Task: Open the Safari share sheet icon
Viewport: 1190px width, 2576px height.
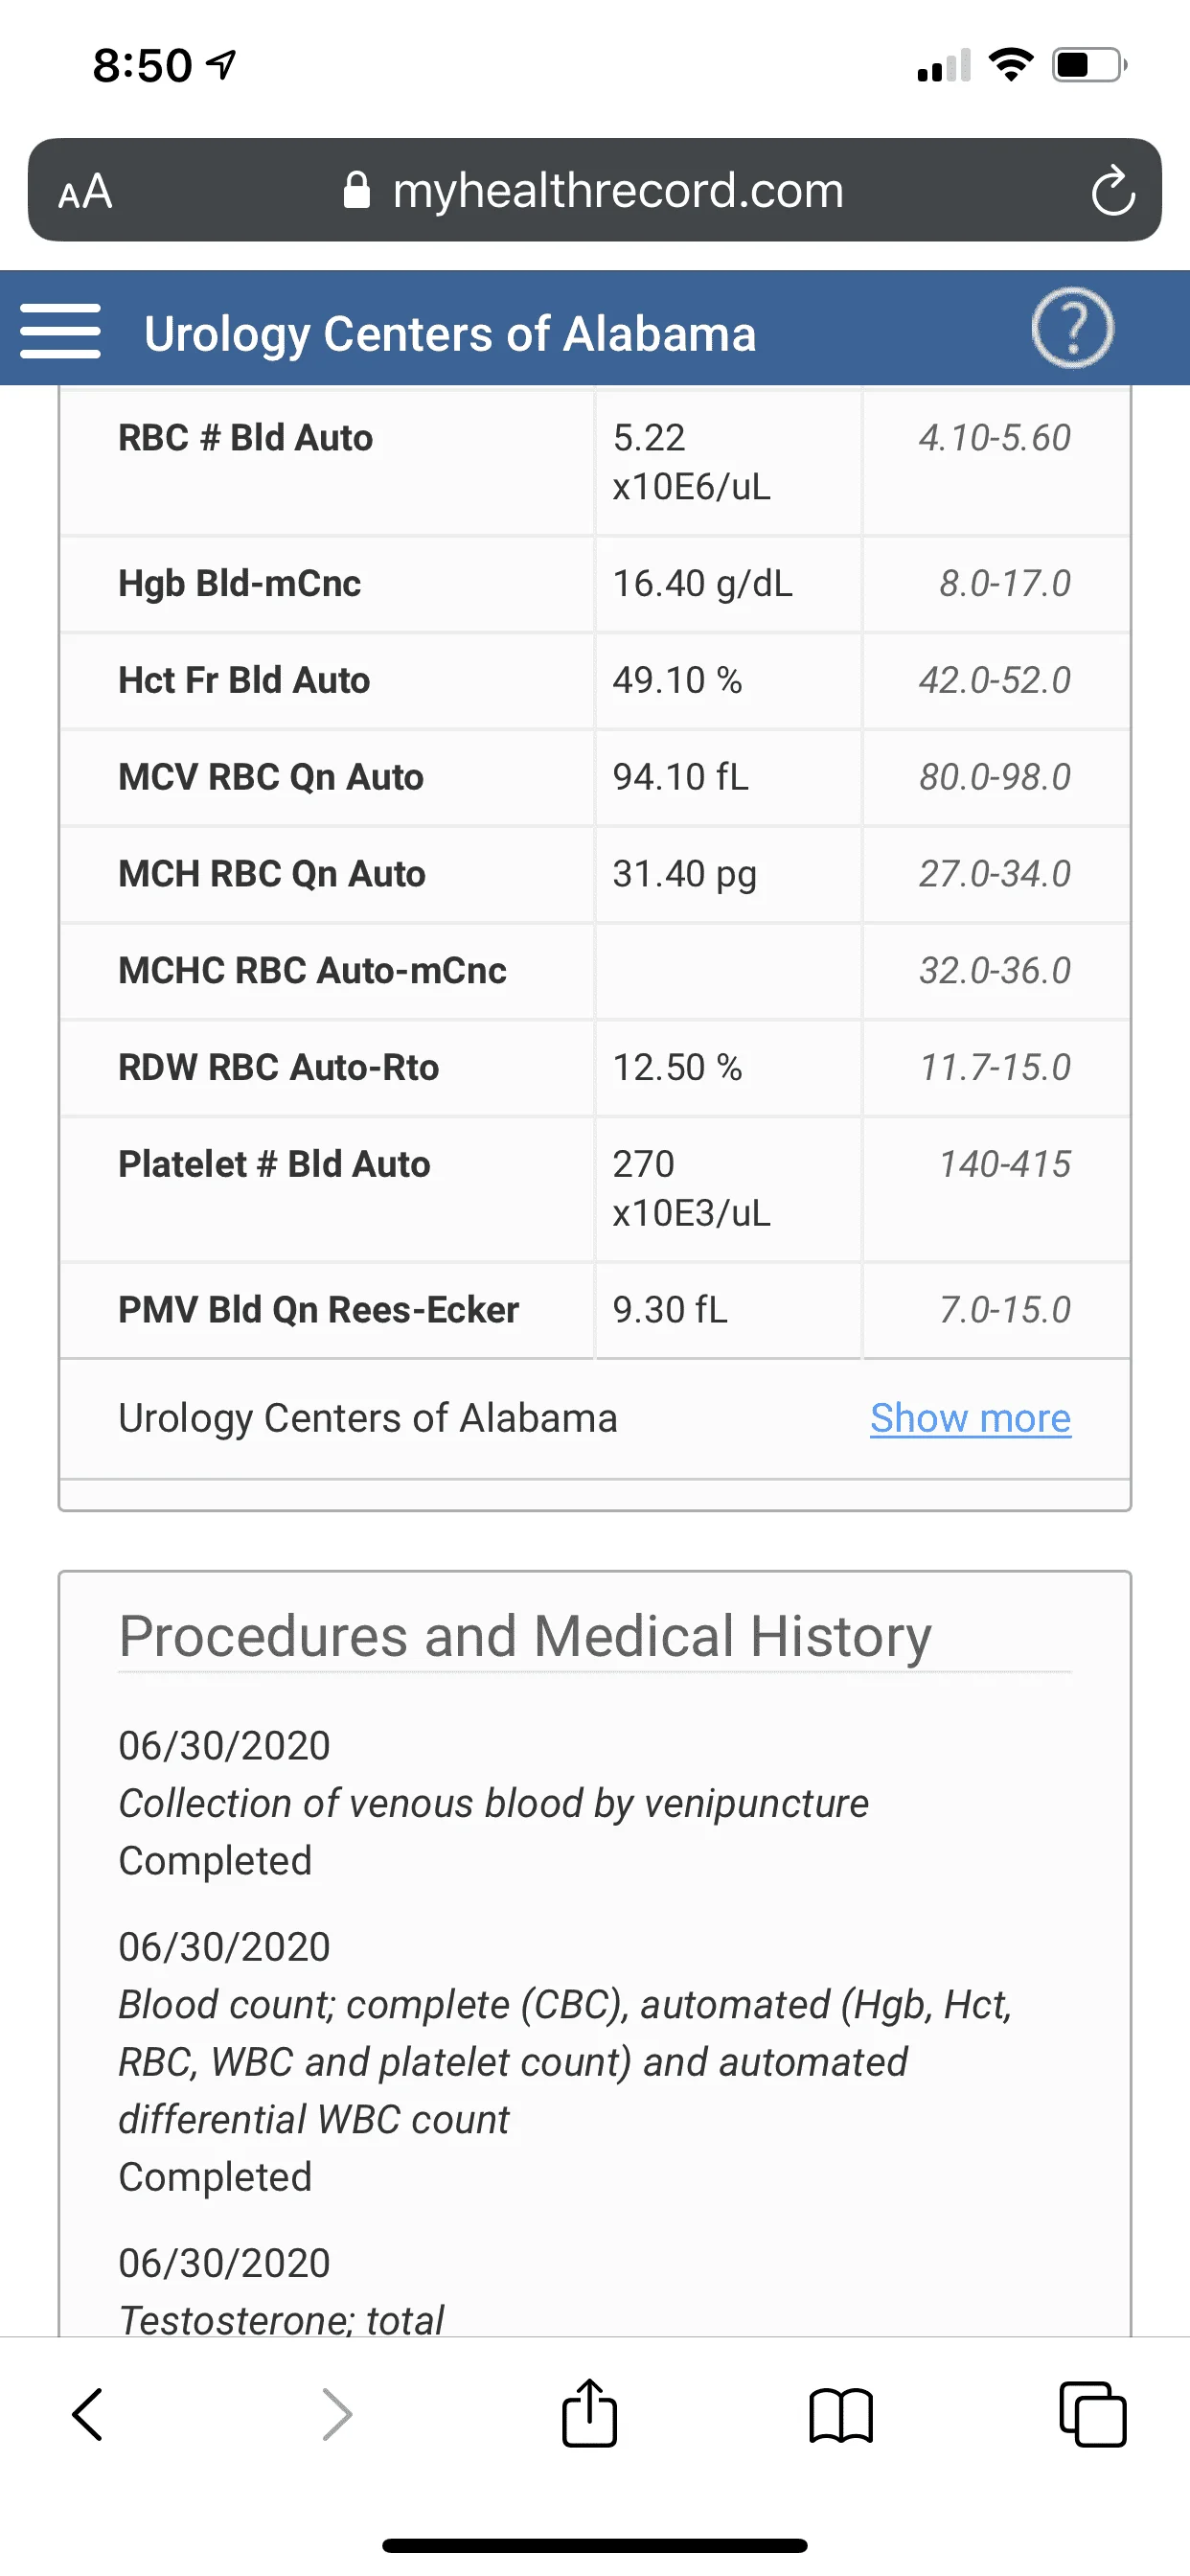Action: coord(589,2412)
